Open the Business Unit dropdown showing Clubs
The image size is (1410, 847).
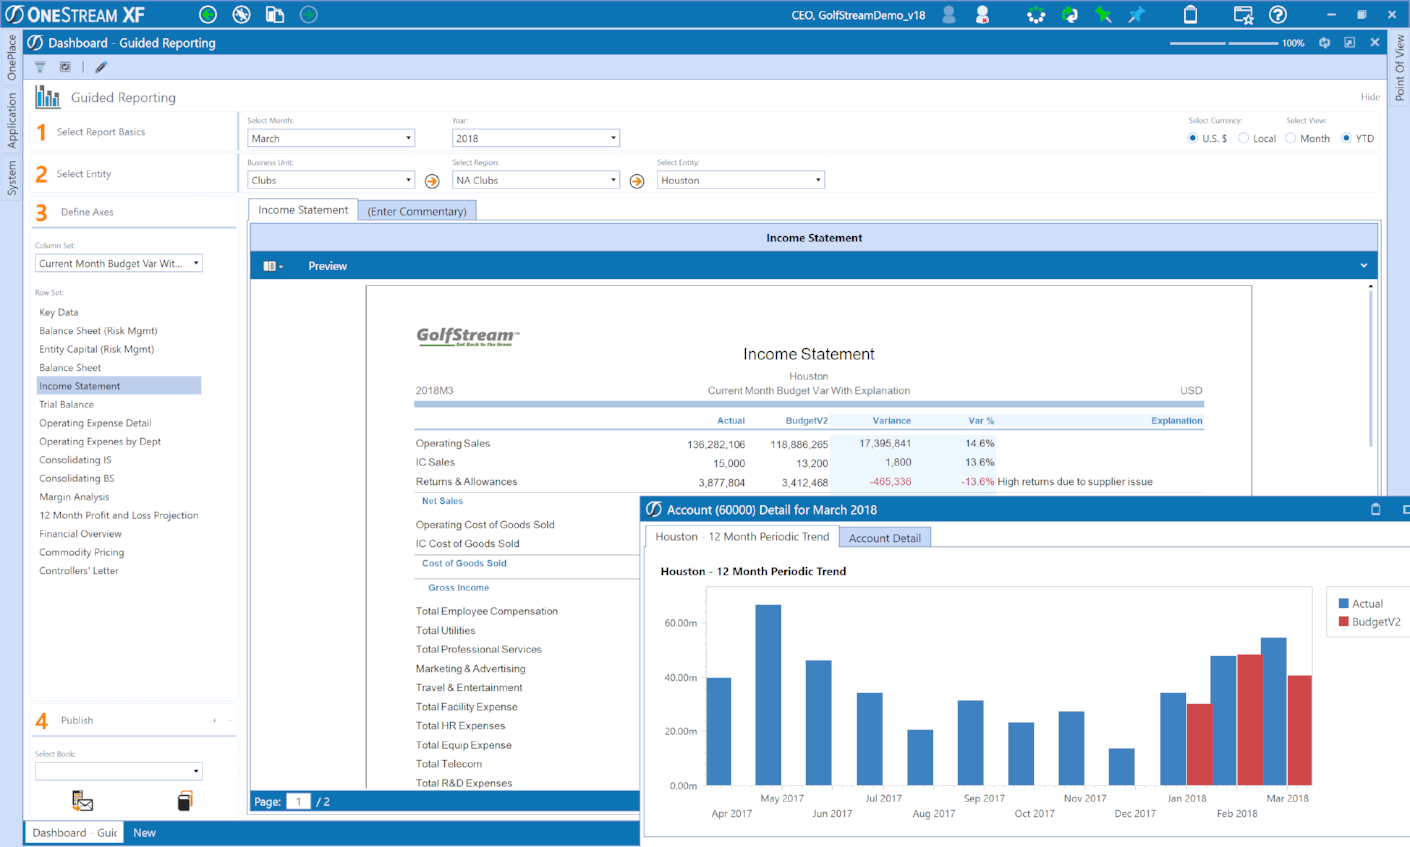pos(331,180)
